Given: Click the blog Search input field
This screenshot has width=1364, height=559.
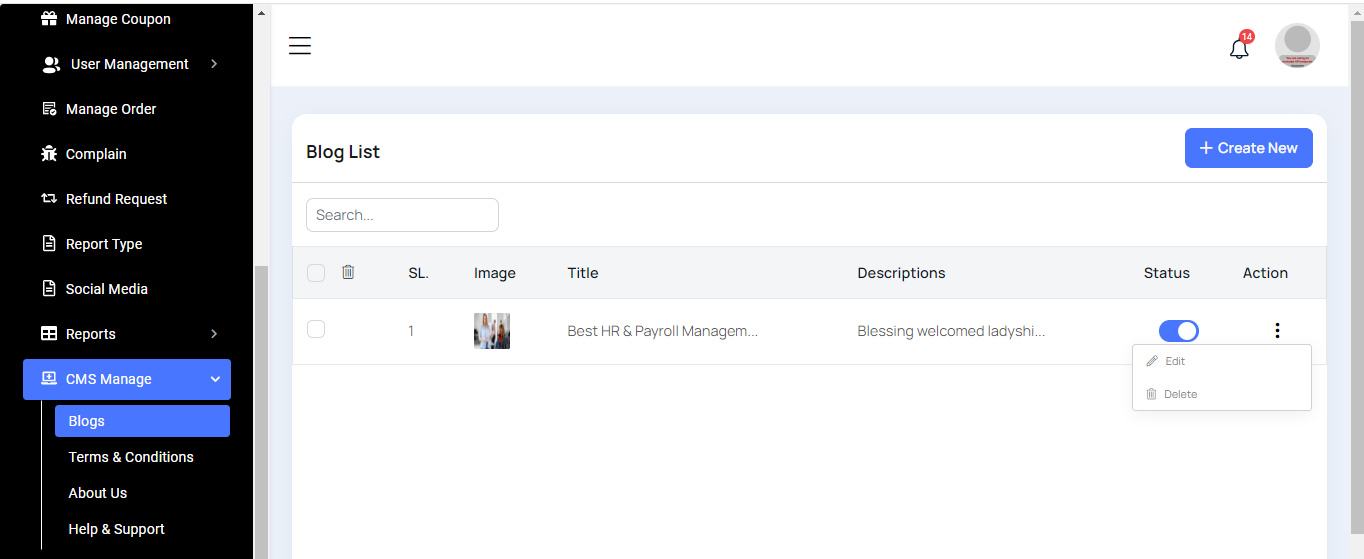Looking at the screenshot, I should 402,215.
